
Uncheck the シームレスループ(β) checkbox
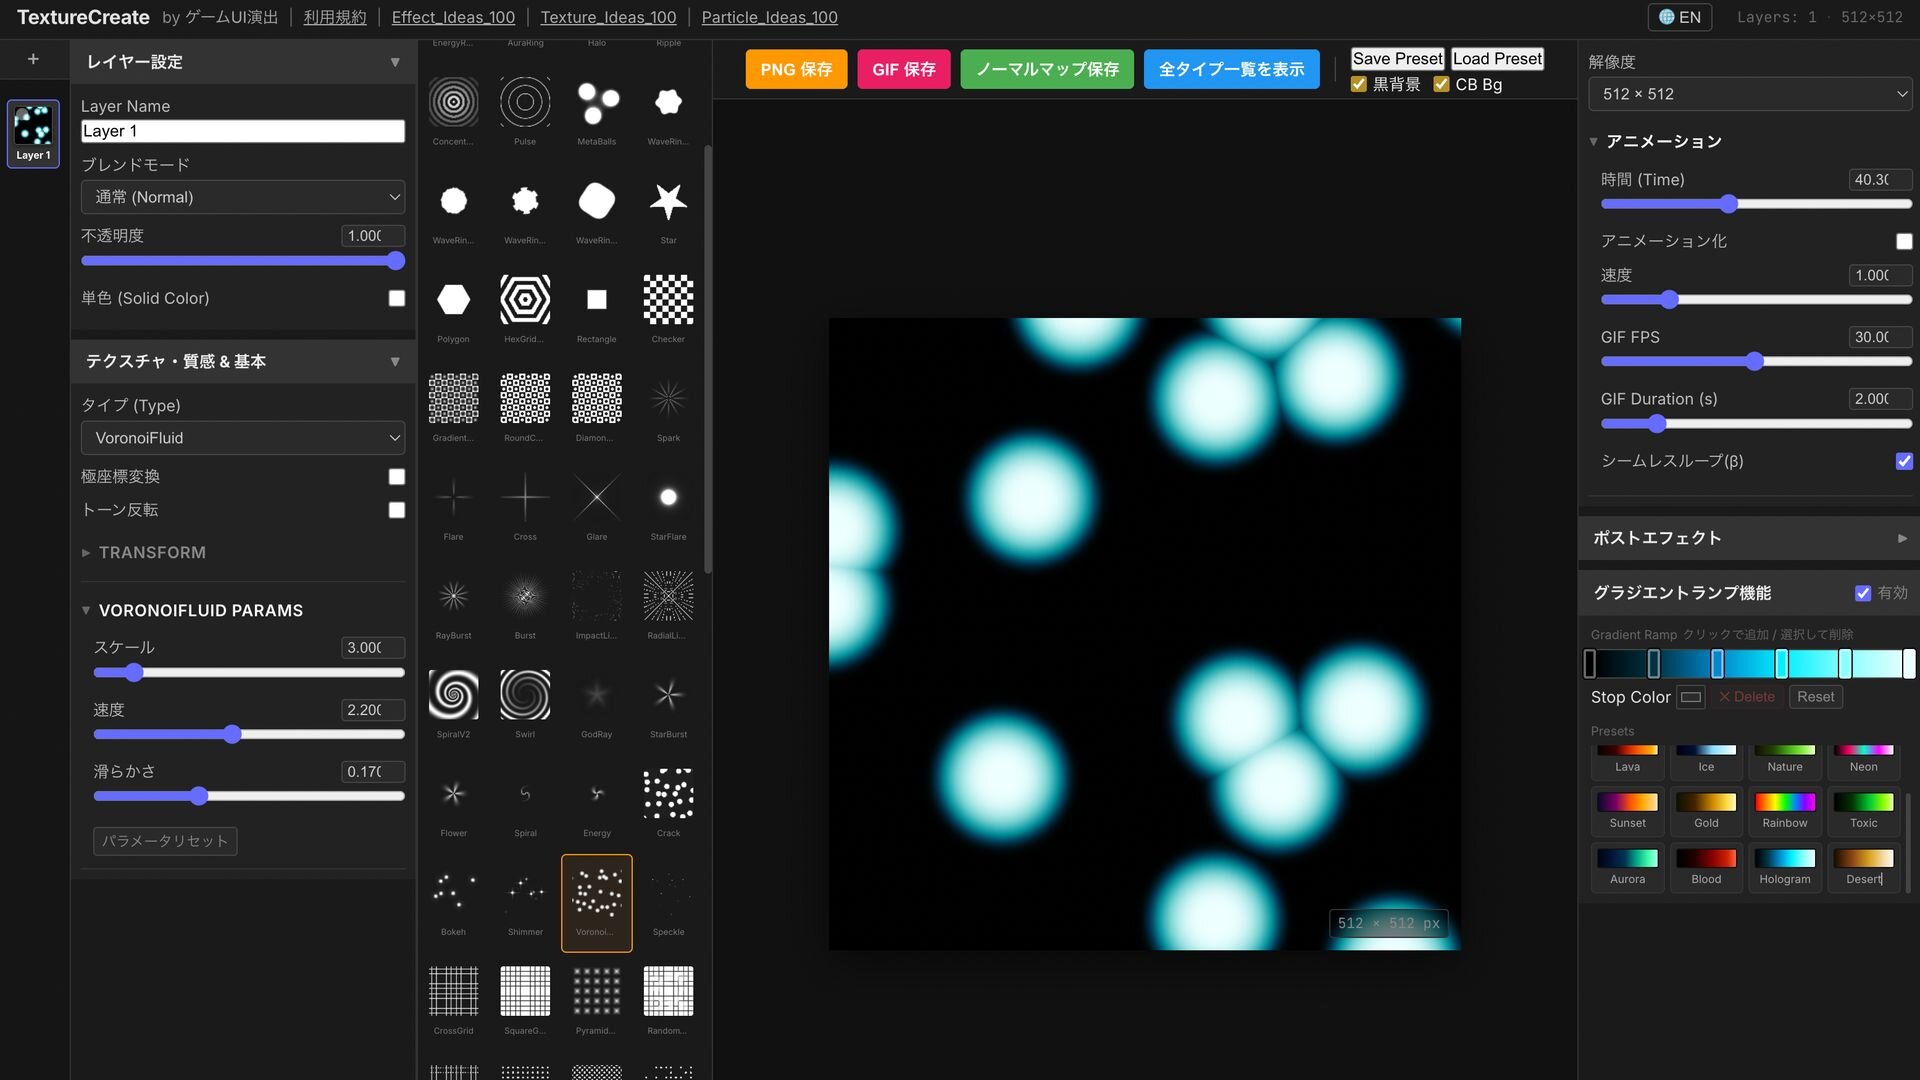pos(1903,461)
